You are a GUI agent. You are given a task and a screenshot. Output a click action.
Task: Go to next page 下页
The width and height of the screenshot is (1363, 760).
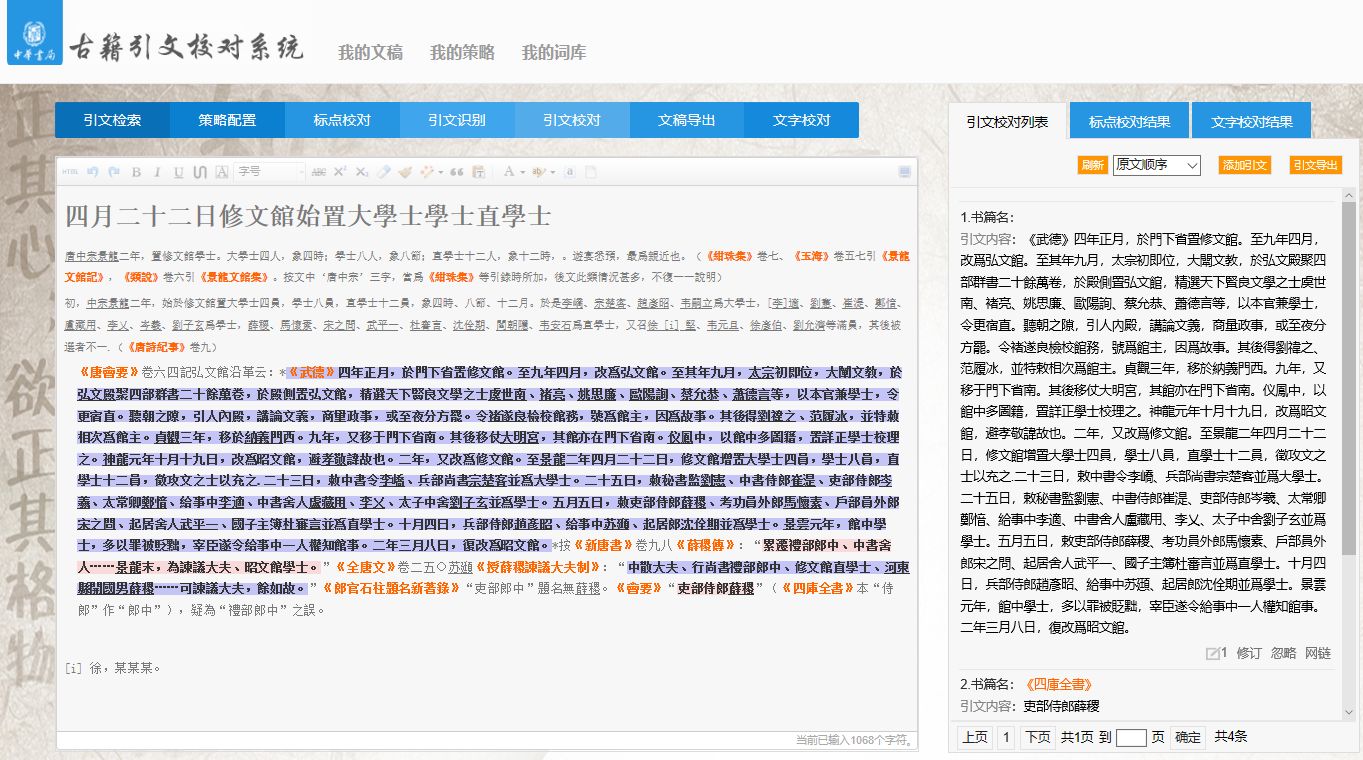(x=1039, y=737)
